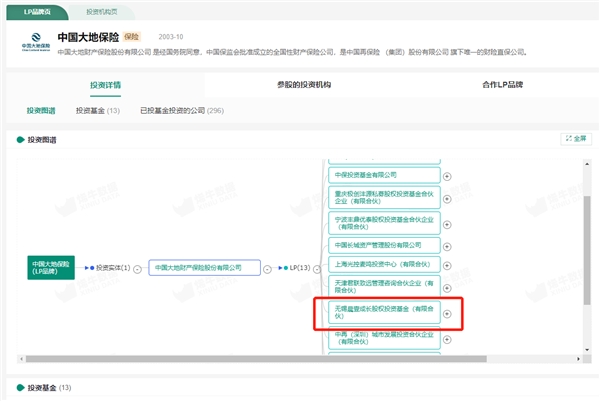This screenshot has width=600, height=401.
Task: Click the graph's vertical scrollbar thumb
Action: (x=587, y=251)
